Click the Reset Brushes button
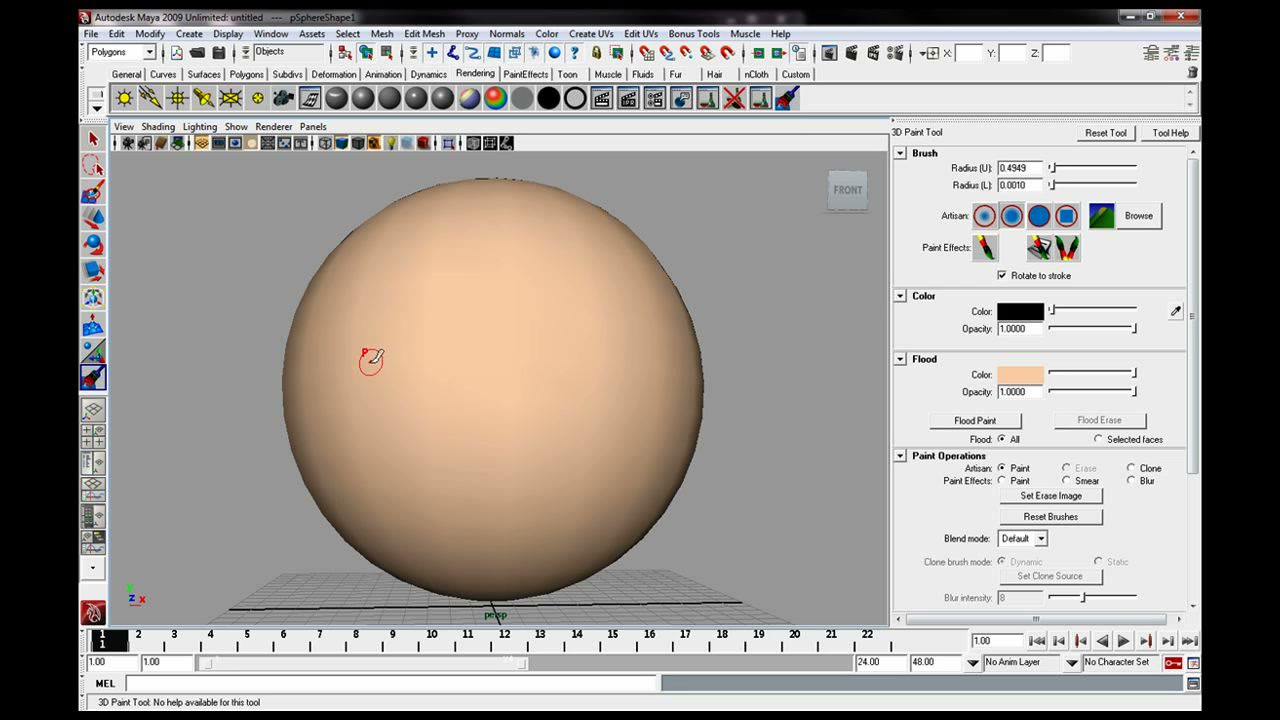This screenshot has width=1280, height=720. (x=1051, y=517)
